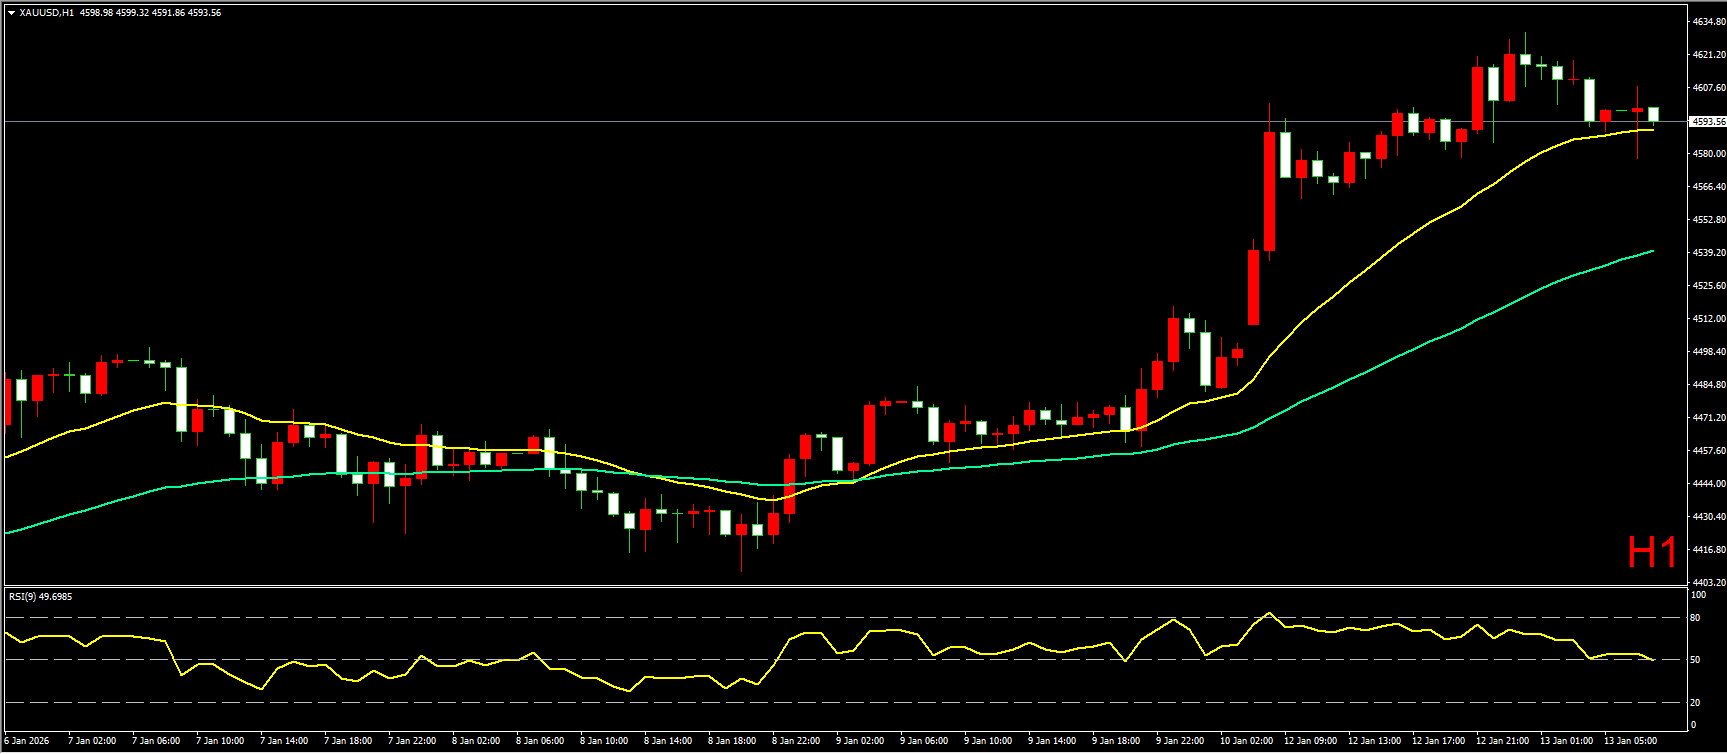This screenshot has width=1727, height=754.
Task: Select the 4634.80 price scale label
Action: 1708,21
